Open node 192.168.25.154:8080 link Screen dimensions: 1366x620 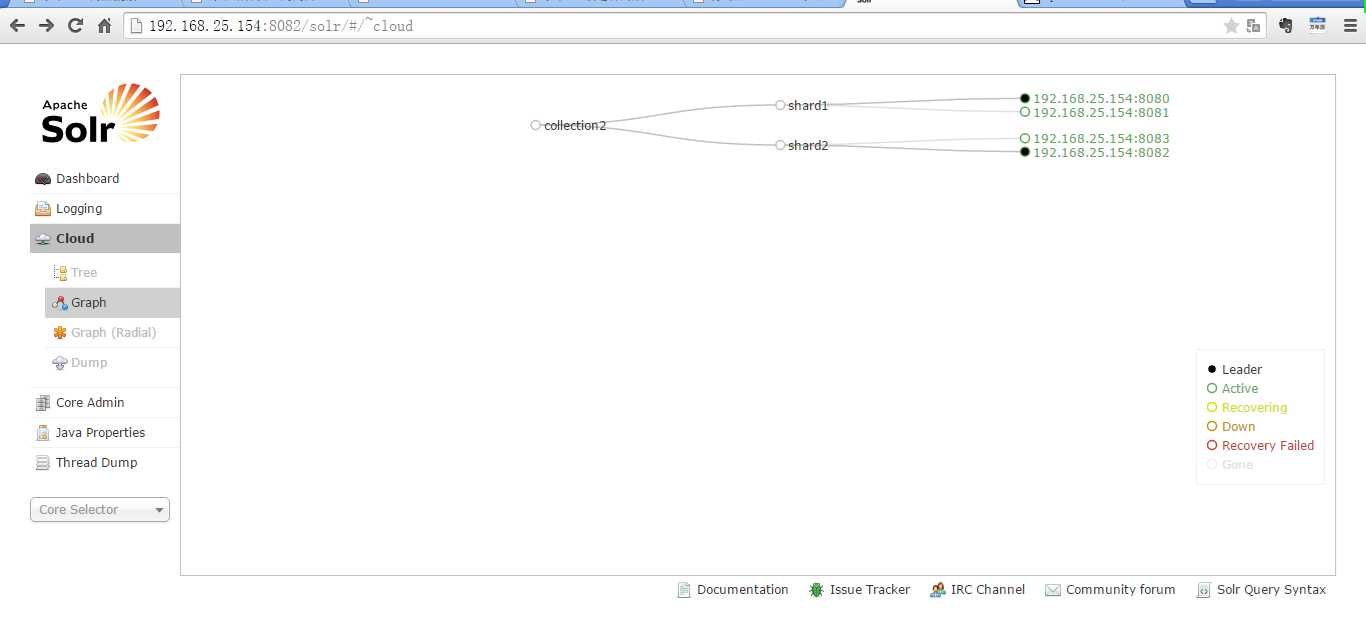pos(1101,99)
